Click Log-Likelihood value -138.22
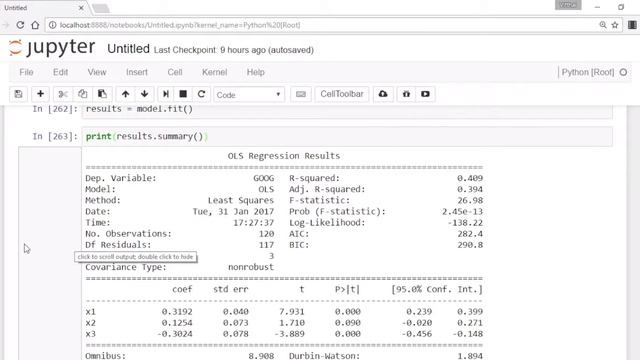640x360 pixels. coord(465,223)
